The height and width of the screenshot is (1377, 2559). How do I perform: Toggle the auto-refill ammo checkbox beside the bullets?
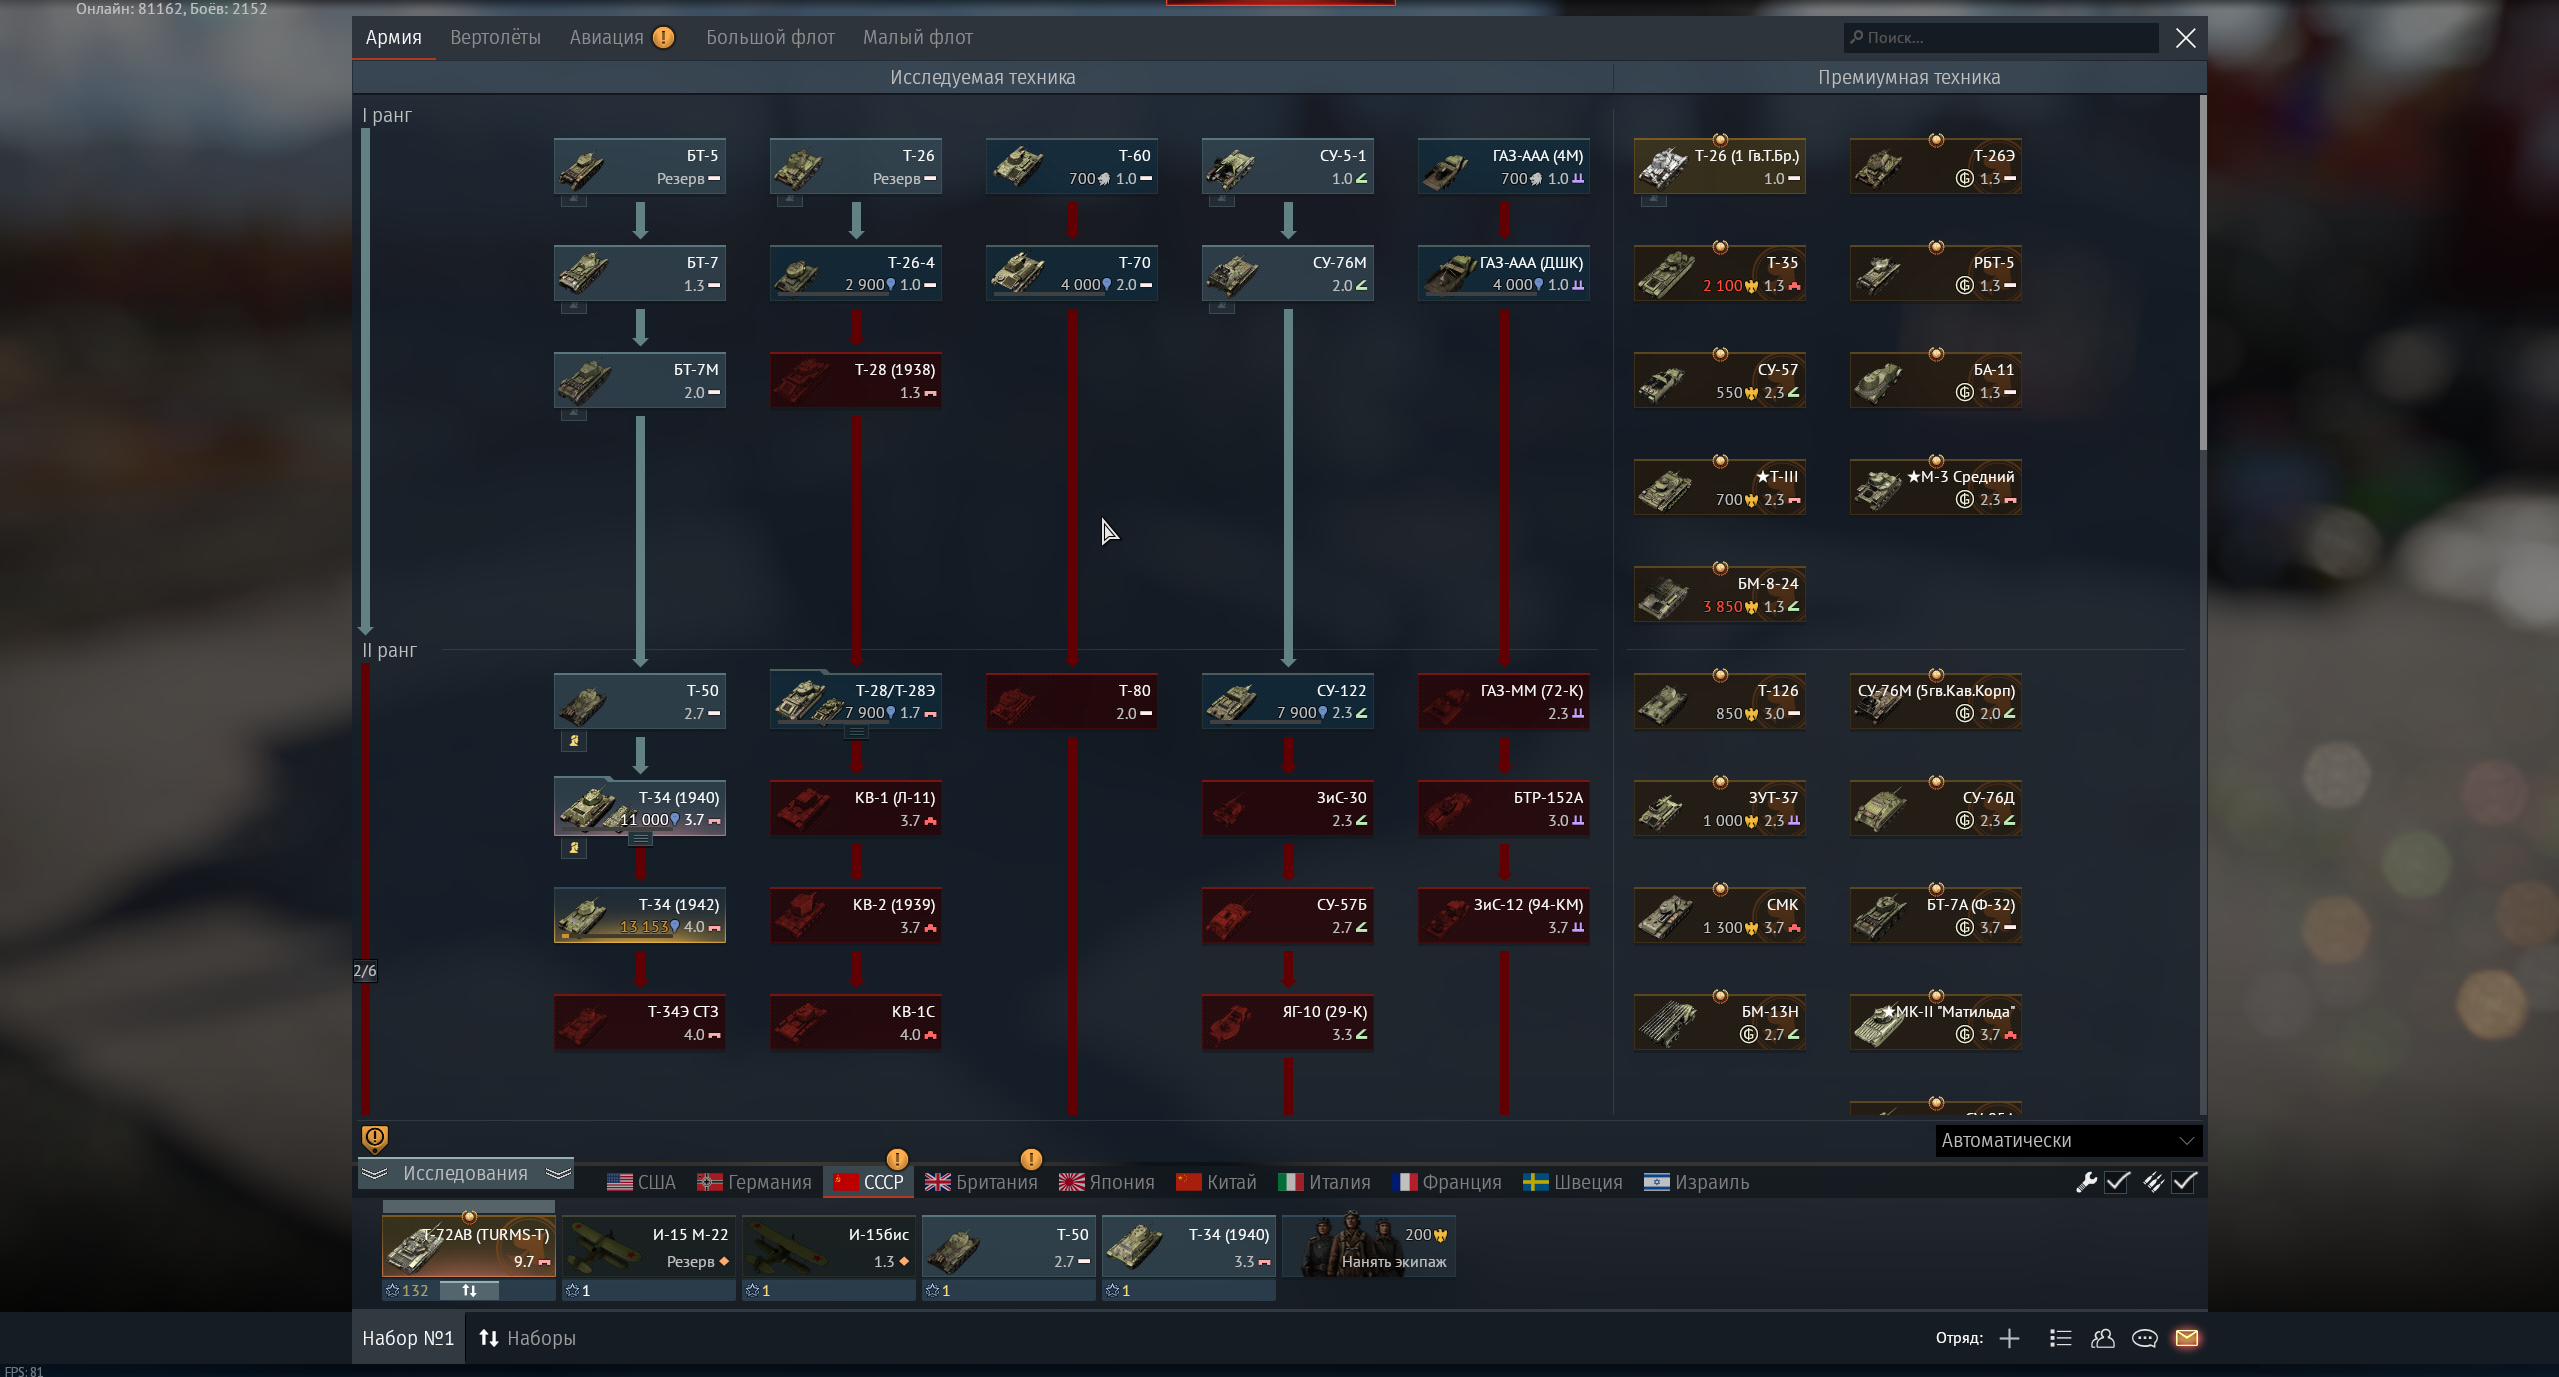[2185, 1182]
